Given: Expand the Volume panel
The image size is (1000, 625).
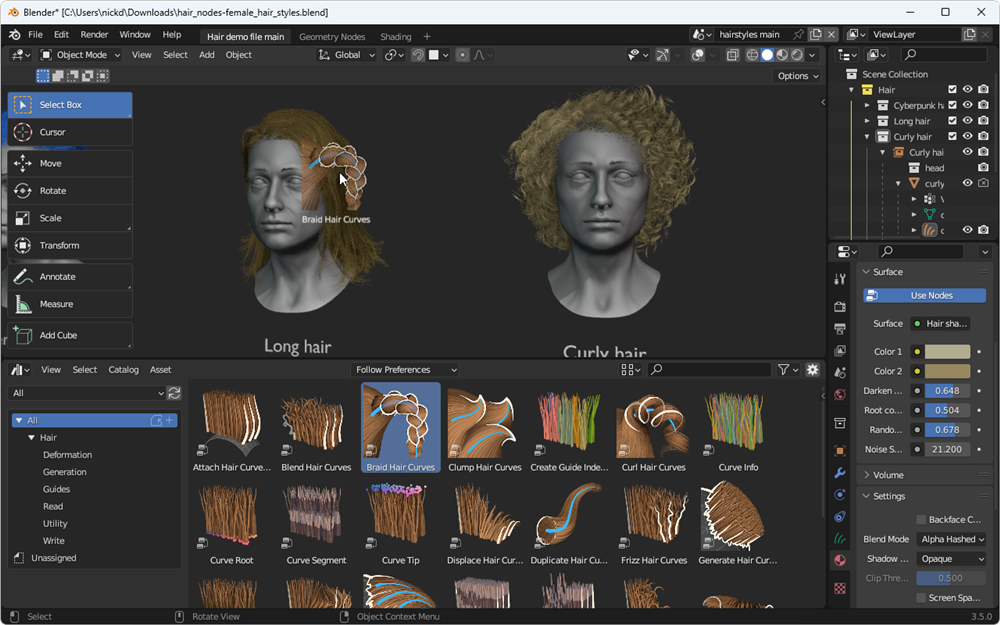Looking at the screenshot, I should tap(888, 475).
